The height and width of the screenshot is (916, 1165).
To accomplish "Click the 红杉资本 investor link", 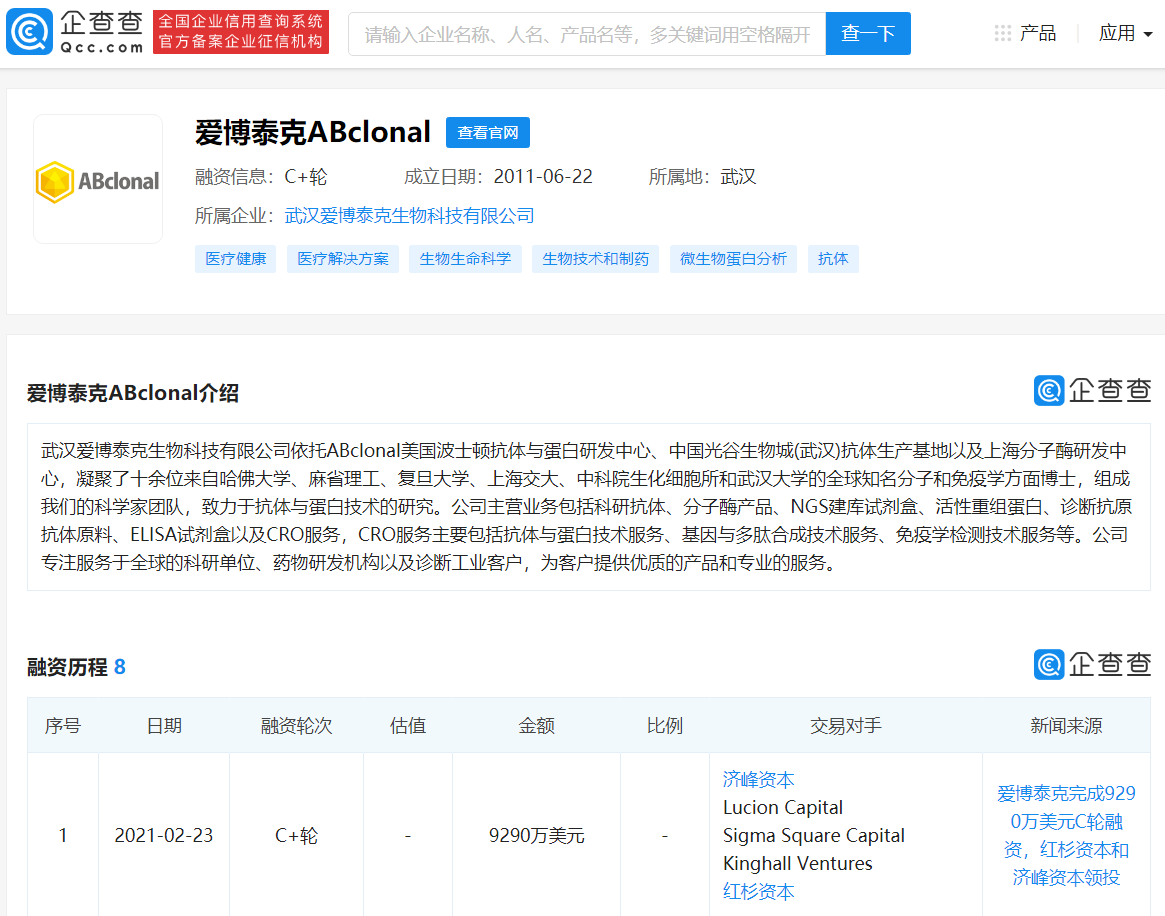I will coord(759,891).
